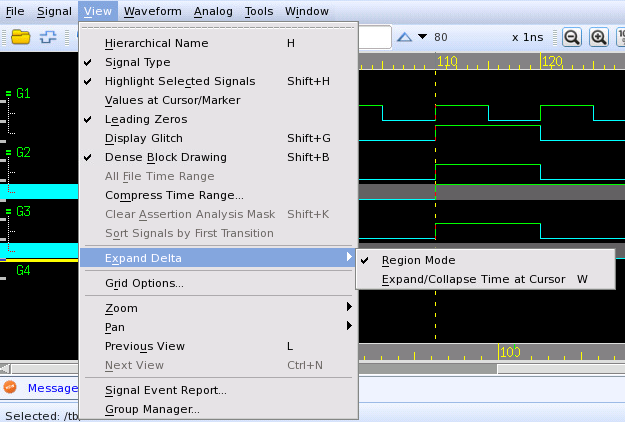Screen dimensions: 625x422
Task: Open the Signal menu
Action: pos(54,11)
